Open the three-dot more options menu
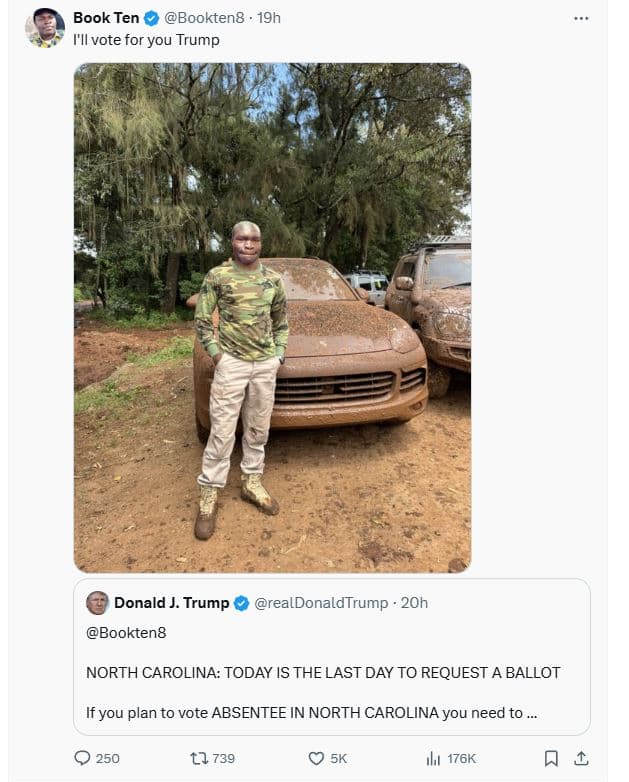The image size is (629, 782). 581,18
